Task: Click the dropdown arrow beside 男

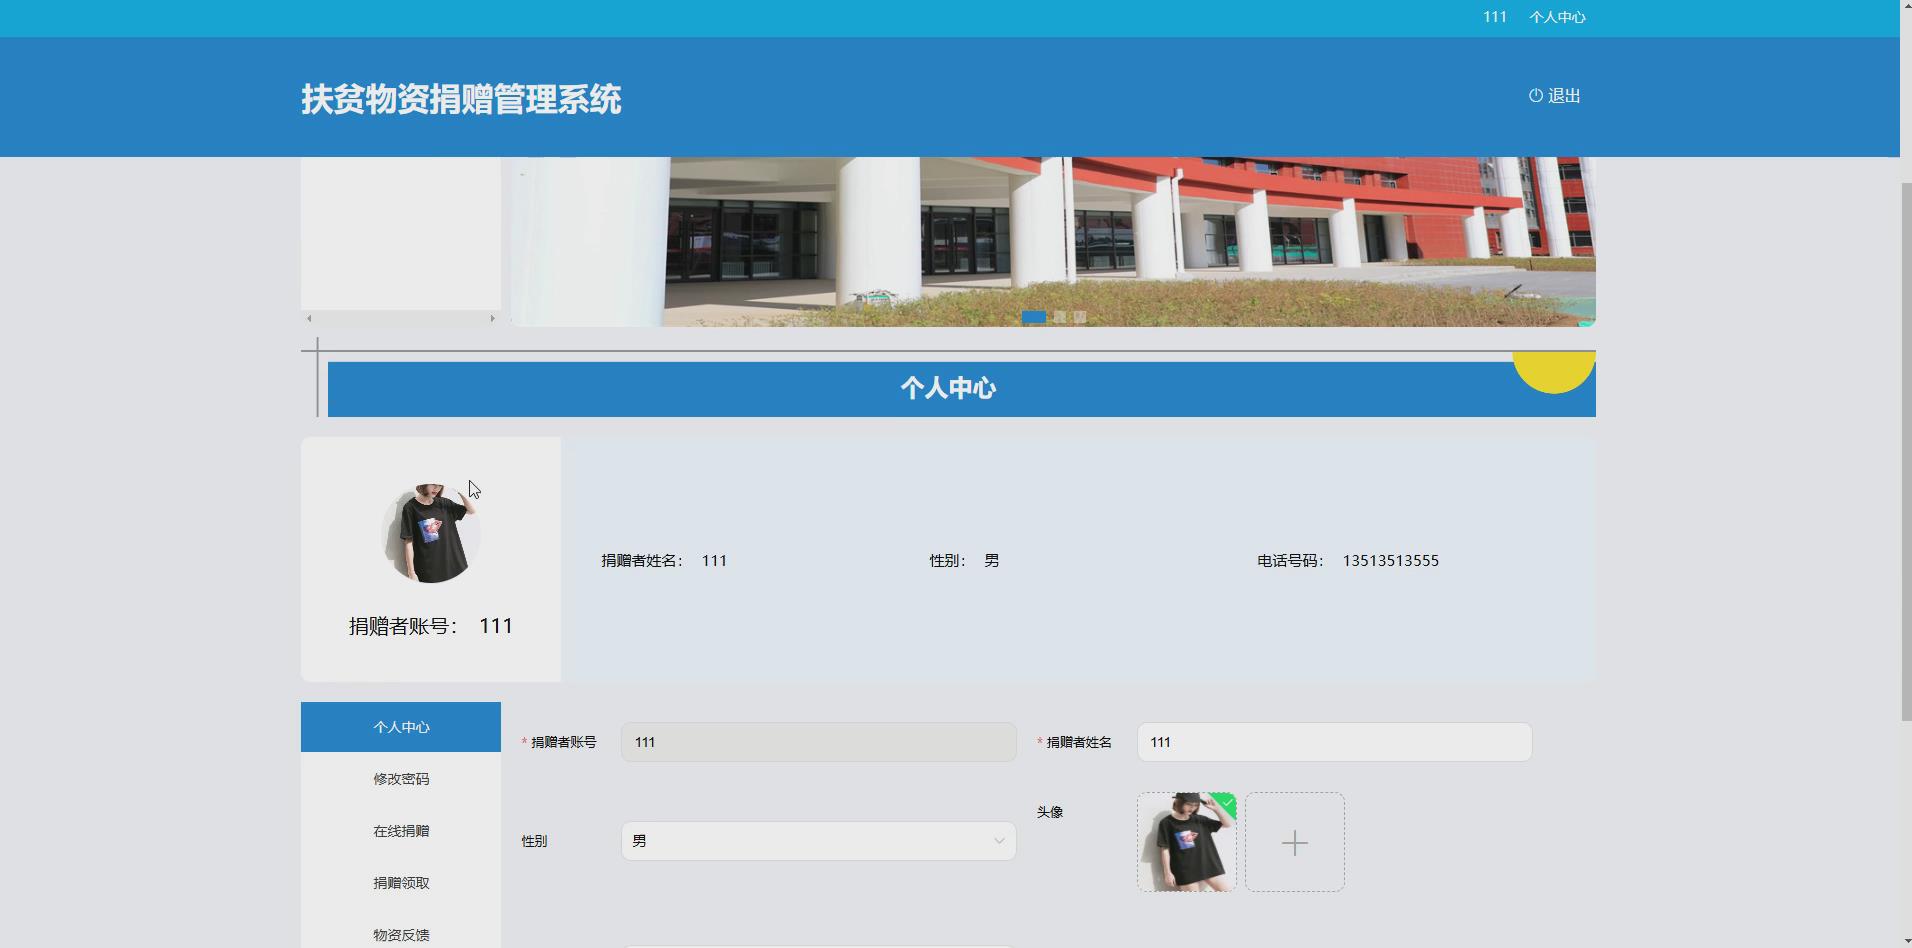Action: tap(998, 841)
